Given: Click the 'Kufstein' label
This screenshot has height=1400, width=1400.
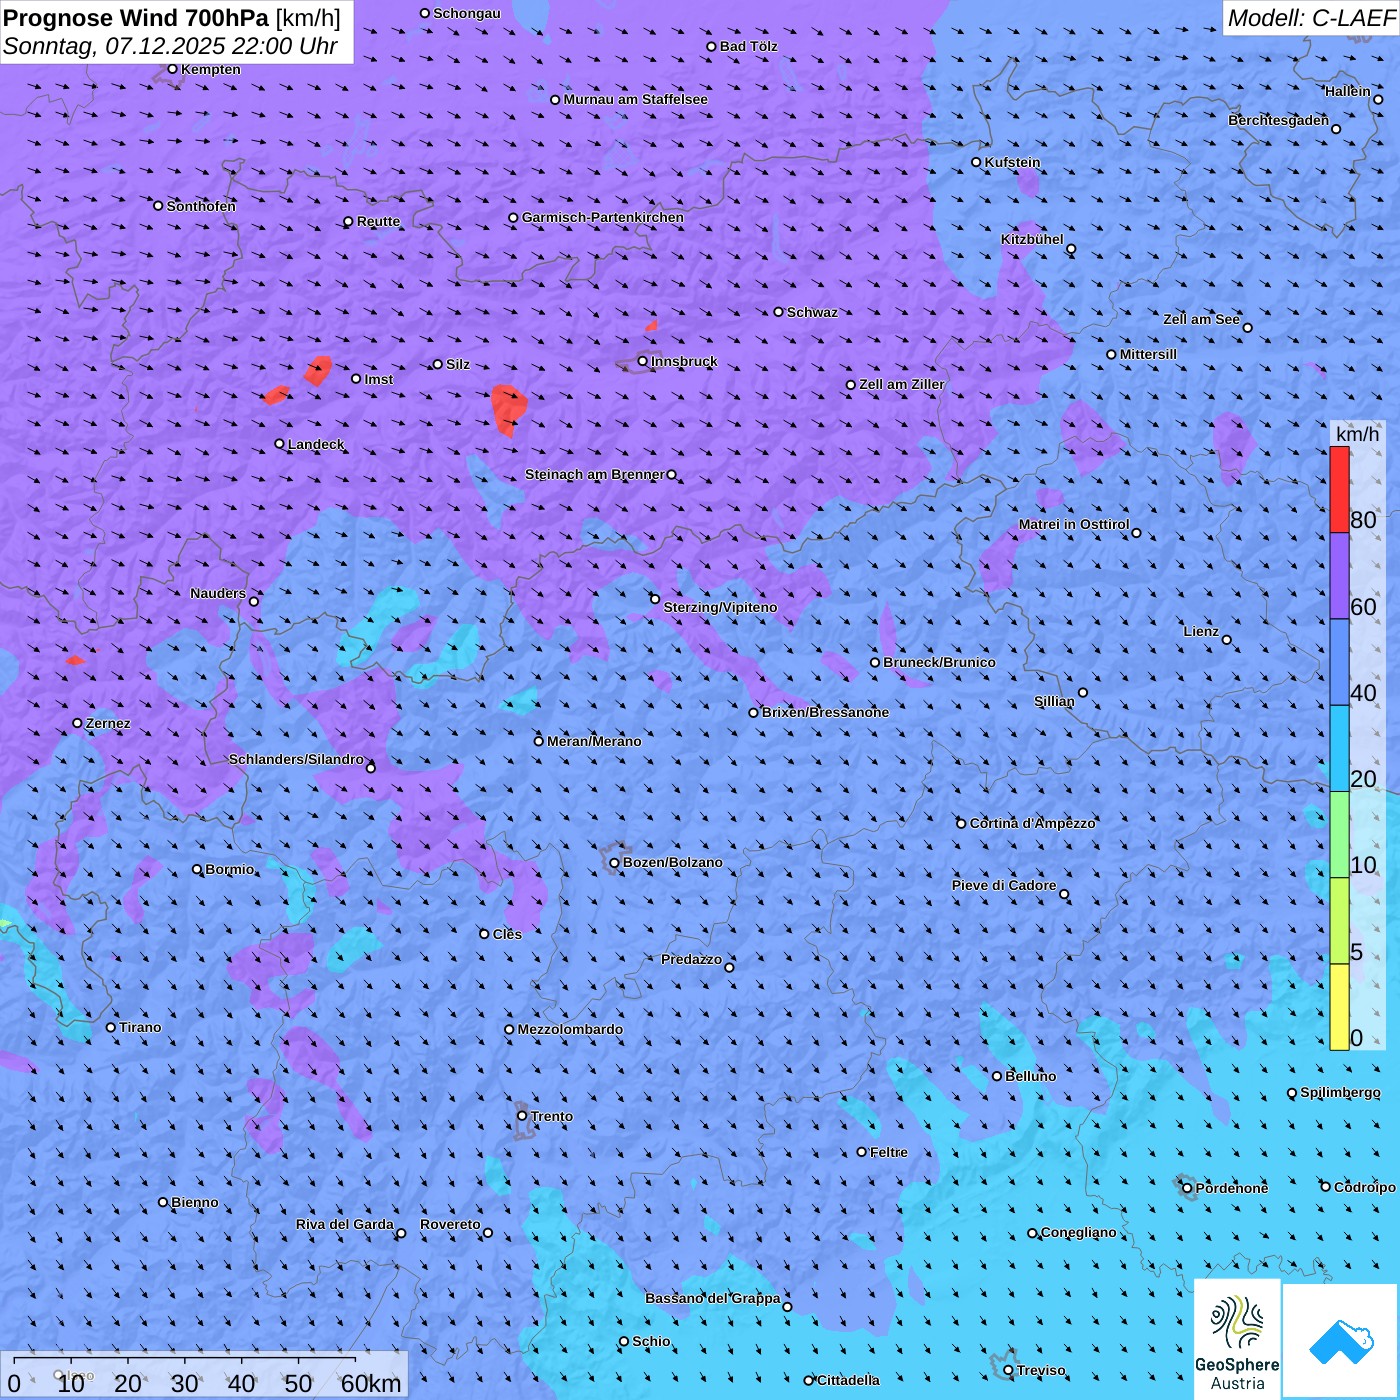Looking at the screenshot, I should coord(1012,162).
